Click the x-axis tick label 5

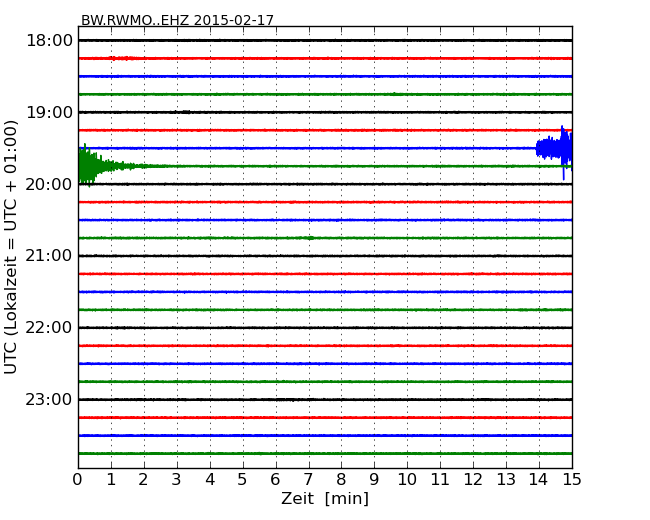click(242, 480)
